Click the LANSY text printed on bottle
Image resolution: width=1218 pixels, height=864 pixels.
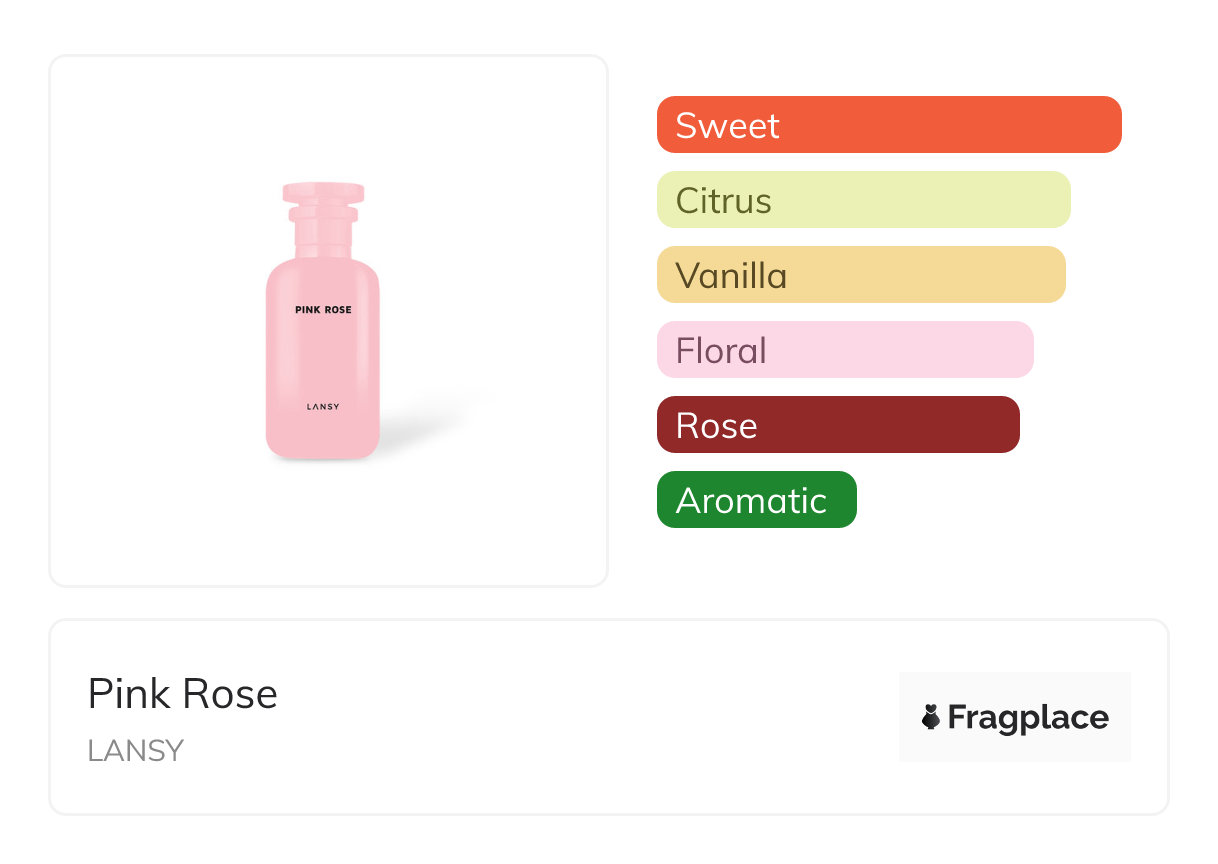pyautogui.click(x=323, y=406)
